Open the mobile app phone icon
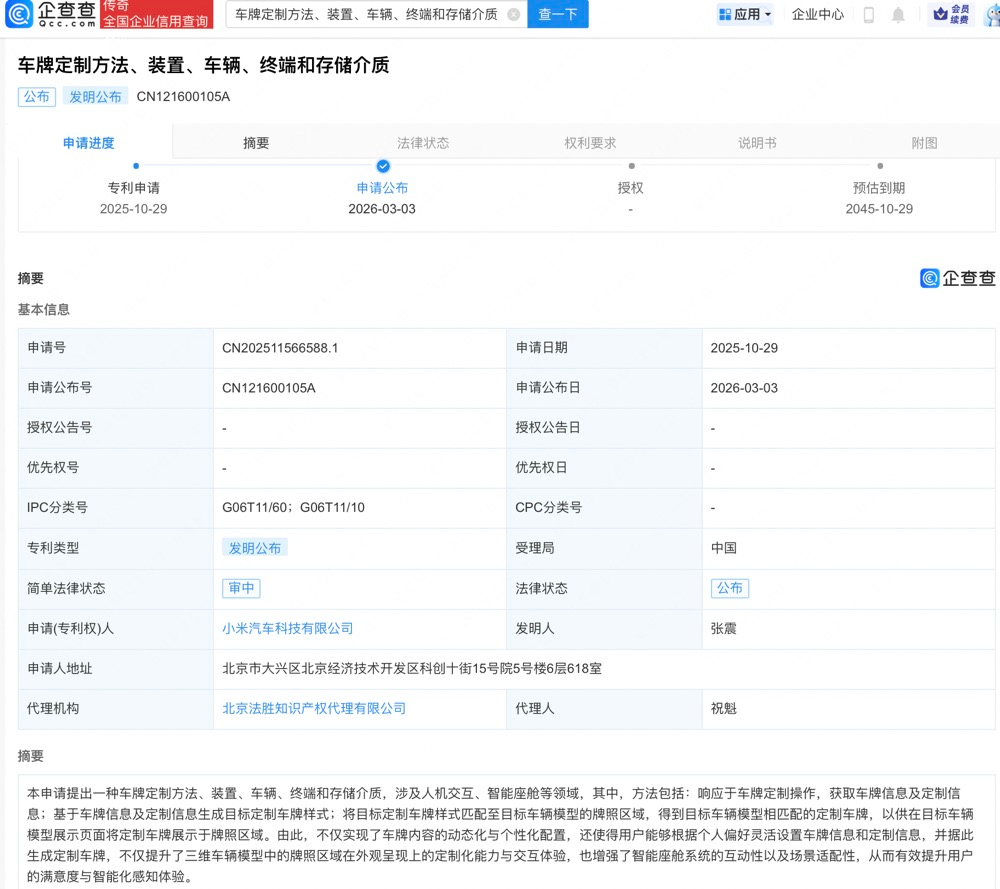 [x=868, y=15]
